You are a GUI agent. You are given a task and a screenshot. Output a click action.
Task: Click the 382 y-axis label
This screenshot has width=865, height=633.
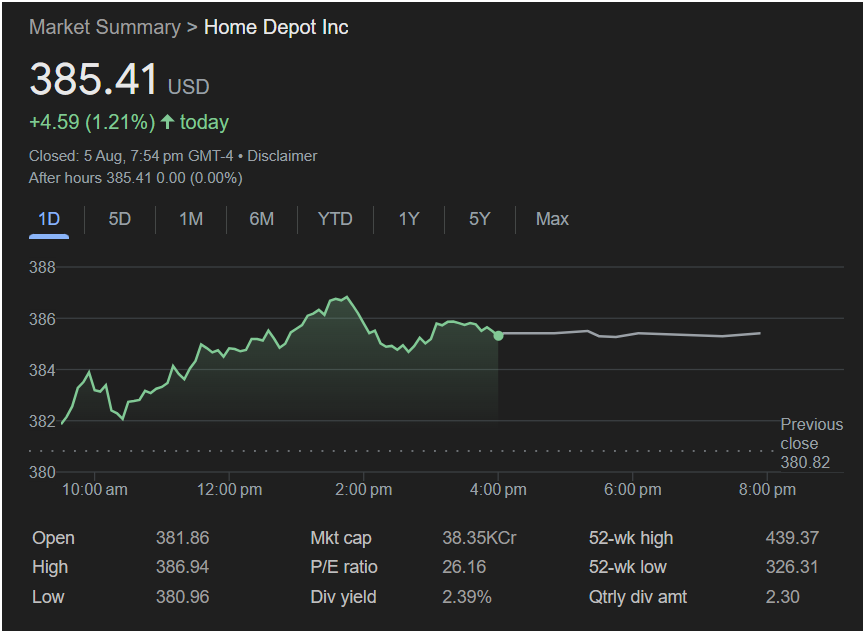[x=42, y=422]
